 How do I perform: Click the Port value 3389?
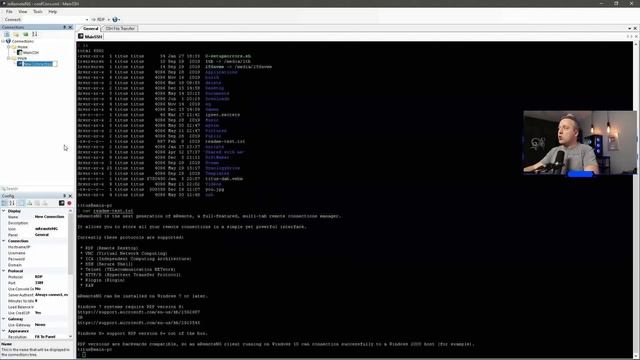[x=39, y=283]
